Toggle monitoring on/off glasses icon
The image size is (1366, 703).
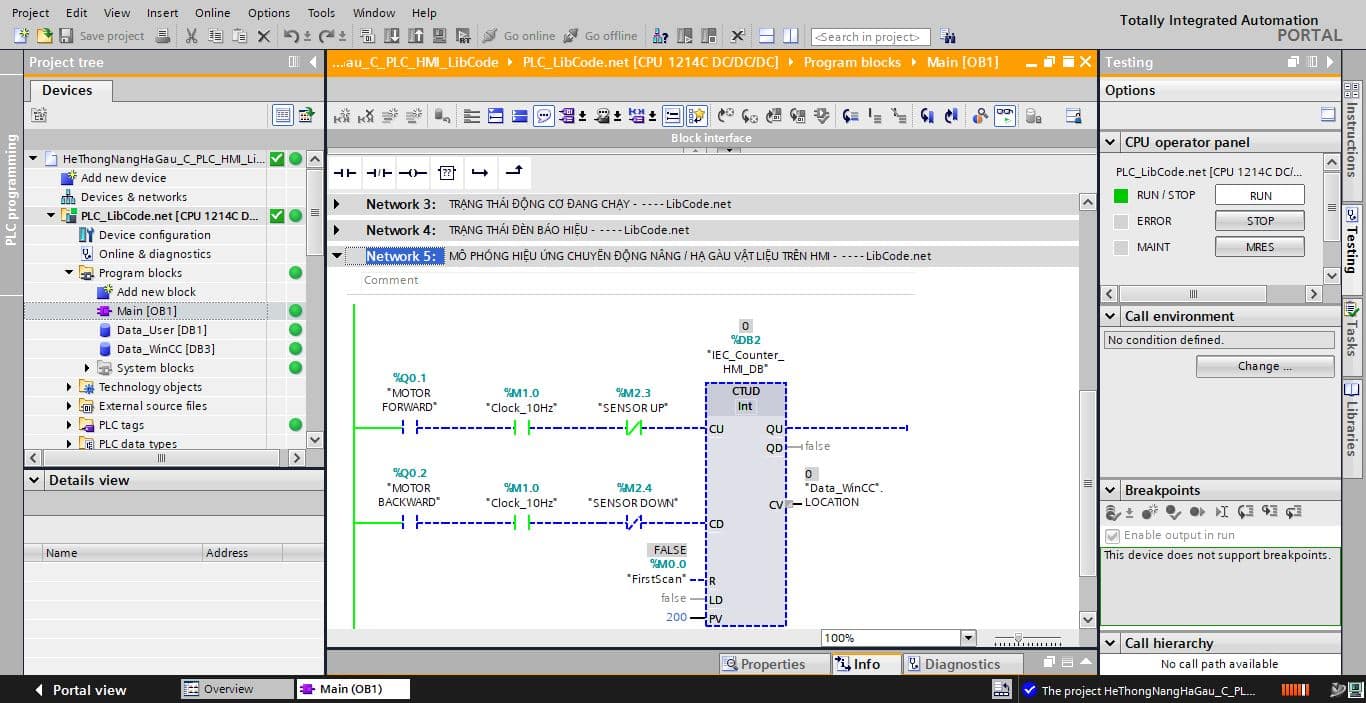(1005, 116)
